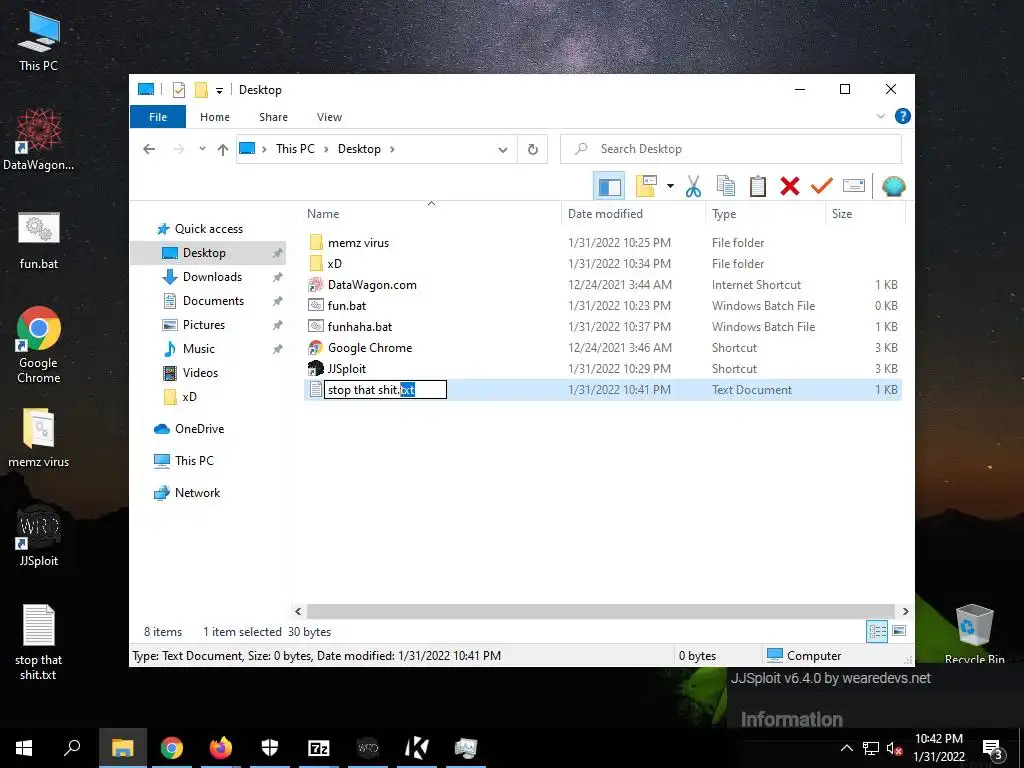
Task: Switch to Details view layout button
Action: [877, 631]
